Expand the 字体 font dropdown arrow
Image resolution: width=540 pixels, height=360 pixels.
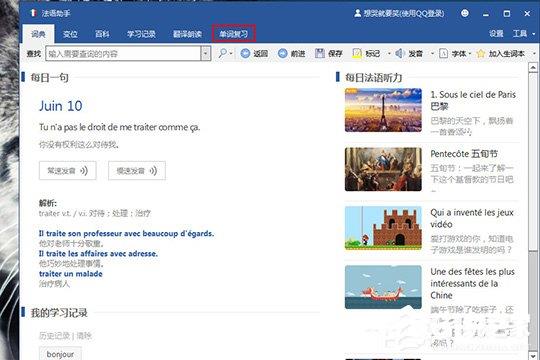click(470, 54)
